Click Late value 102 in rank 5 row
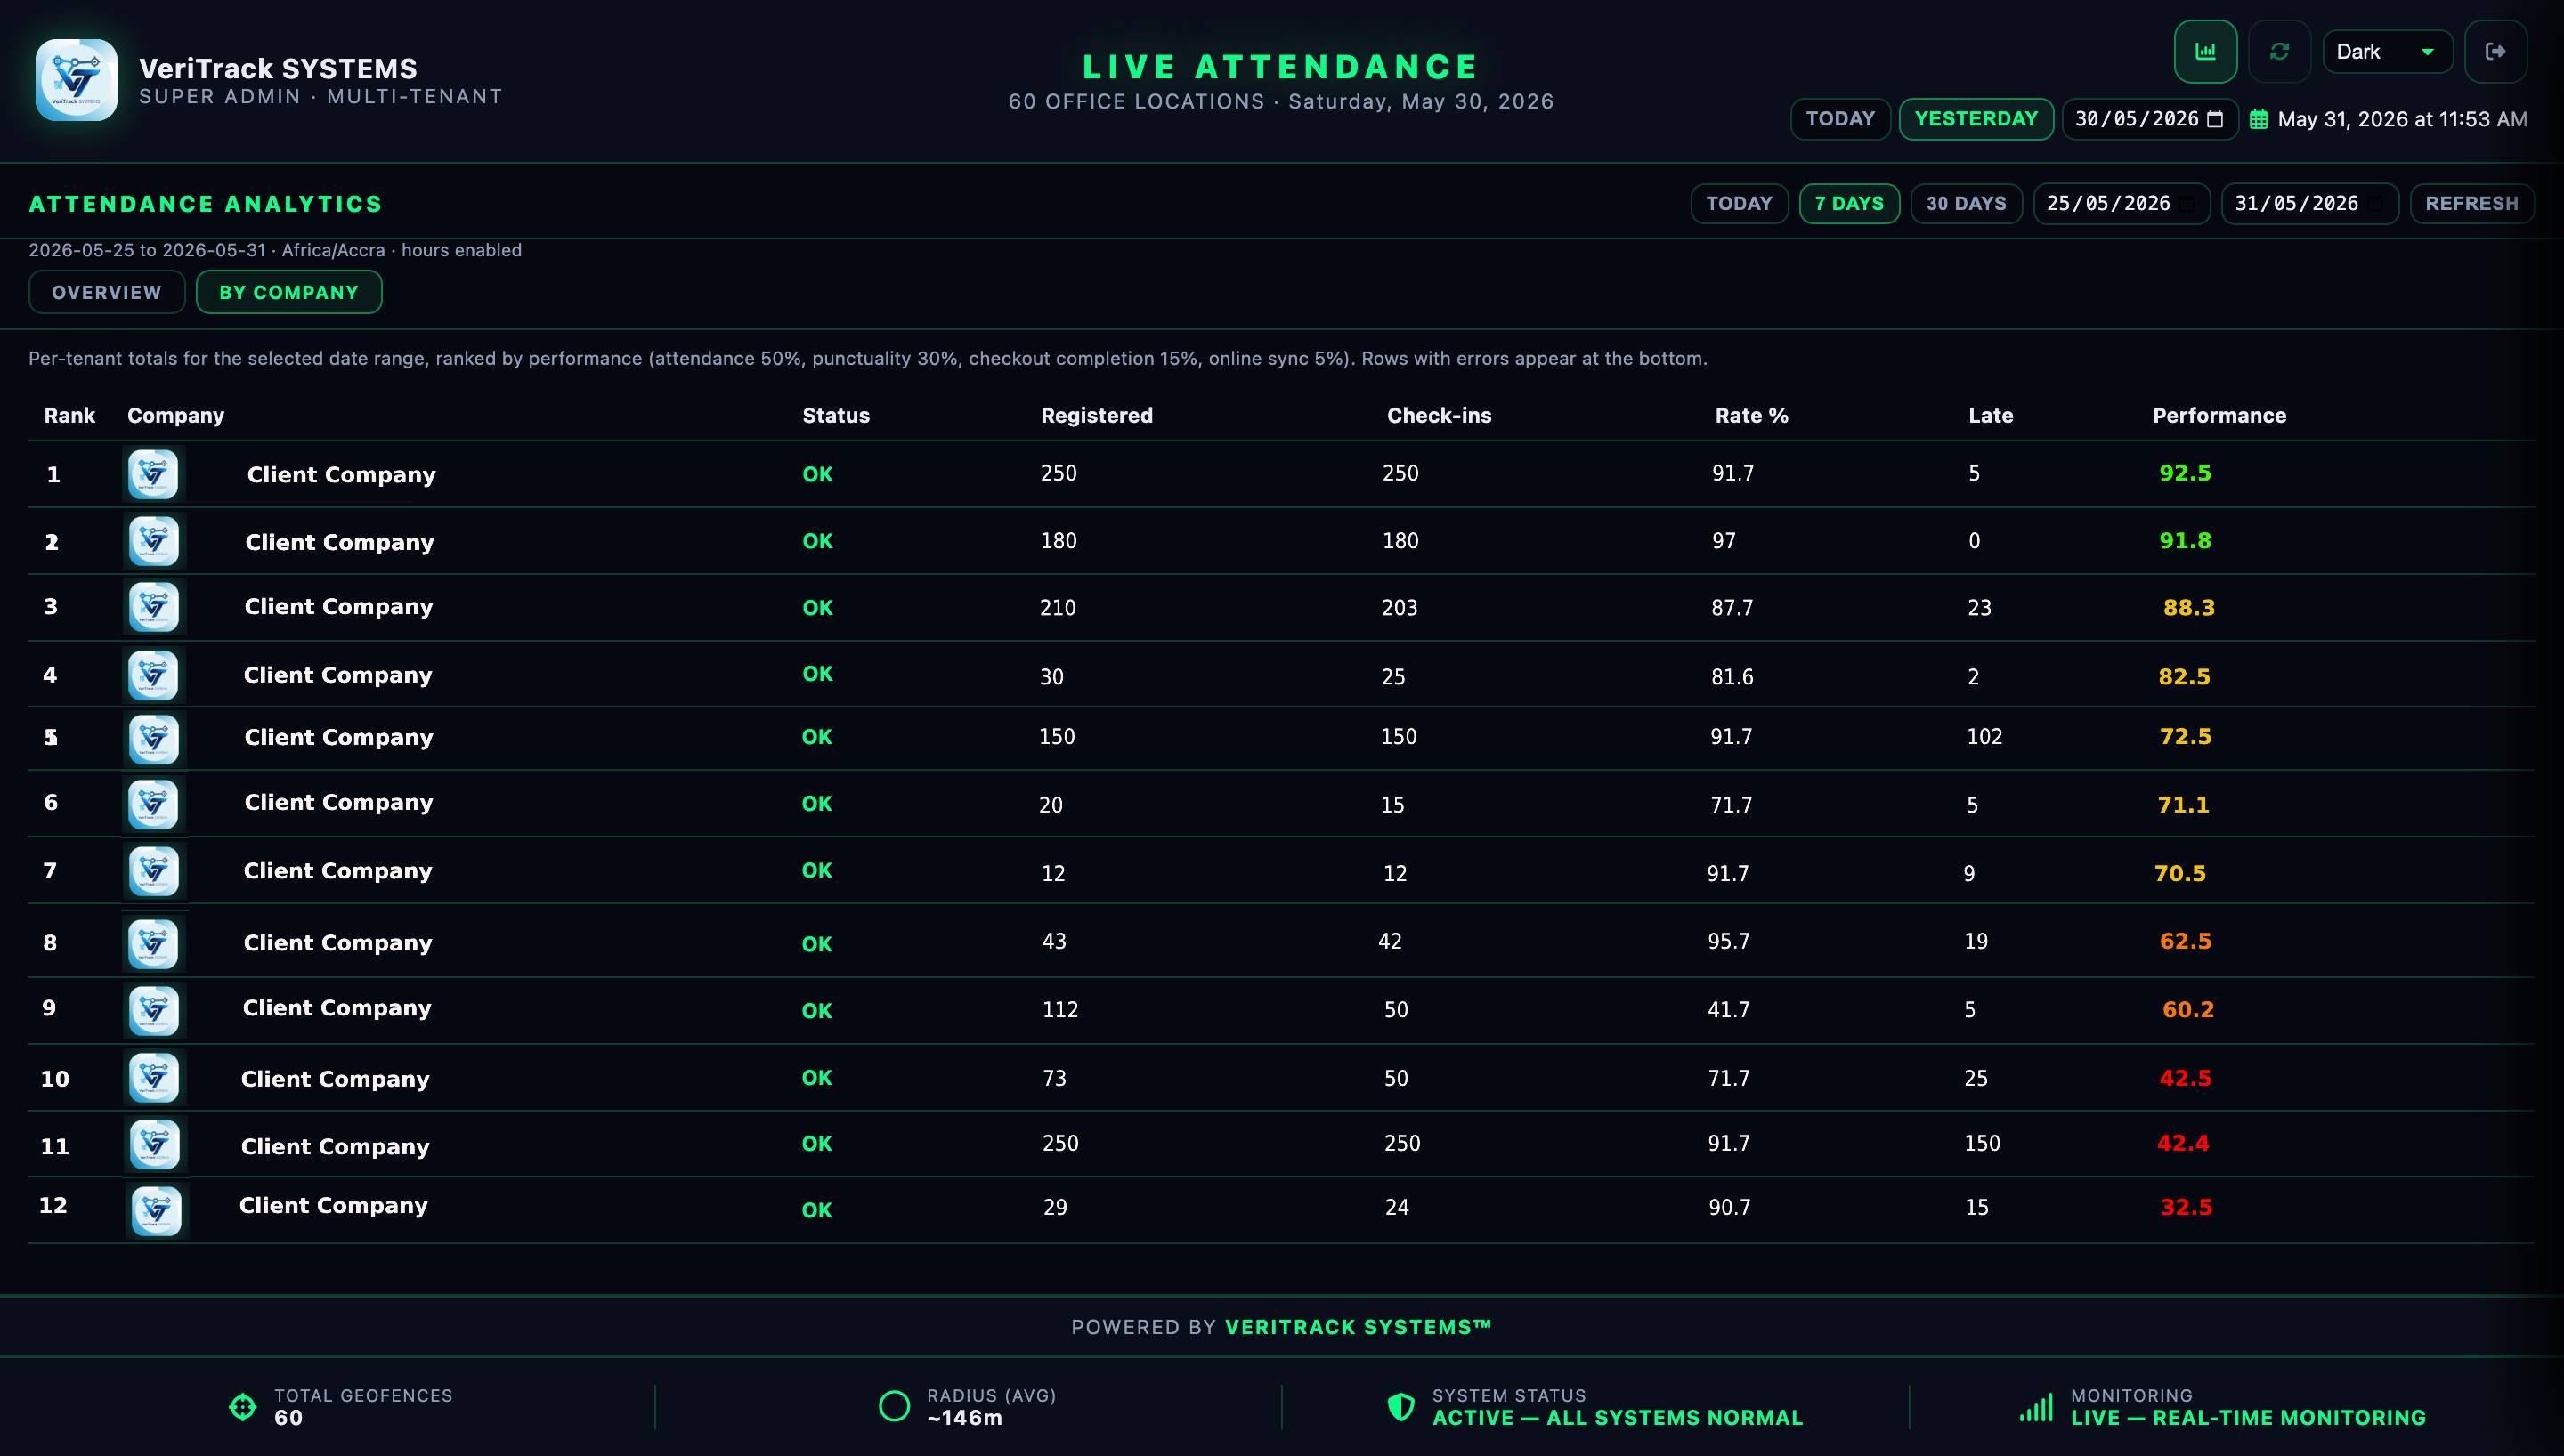Screen dimensions: 2564x1456 [x=1984, y=737]
